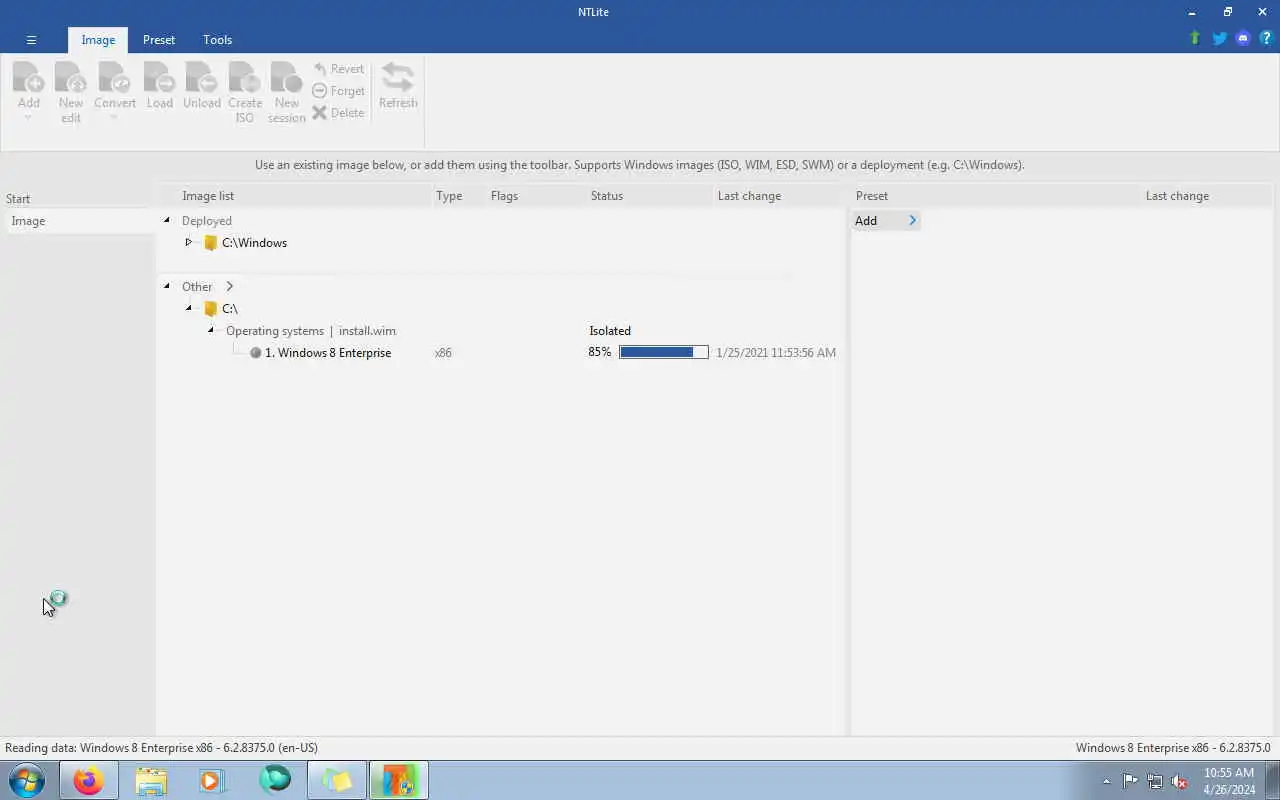The image size is (1280, 800).
Task: Select the 1. Windows 8 Enterprise entry
Action: [328, 353]
